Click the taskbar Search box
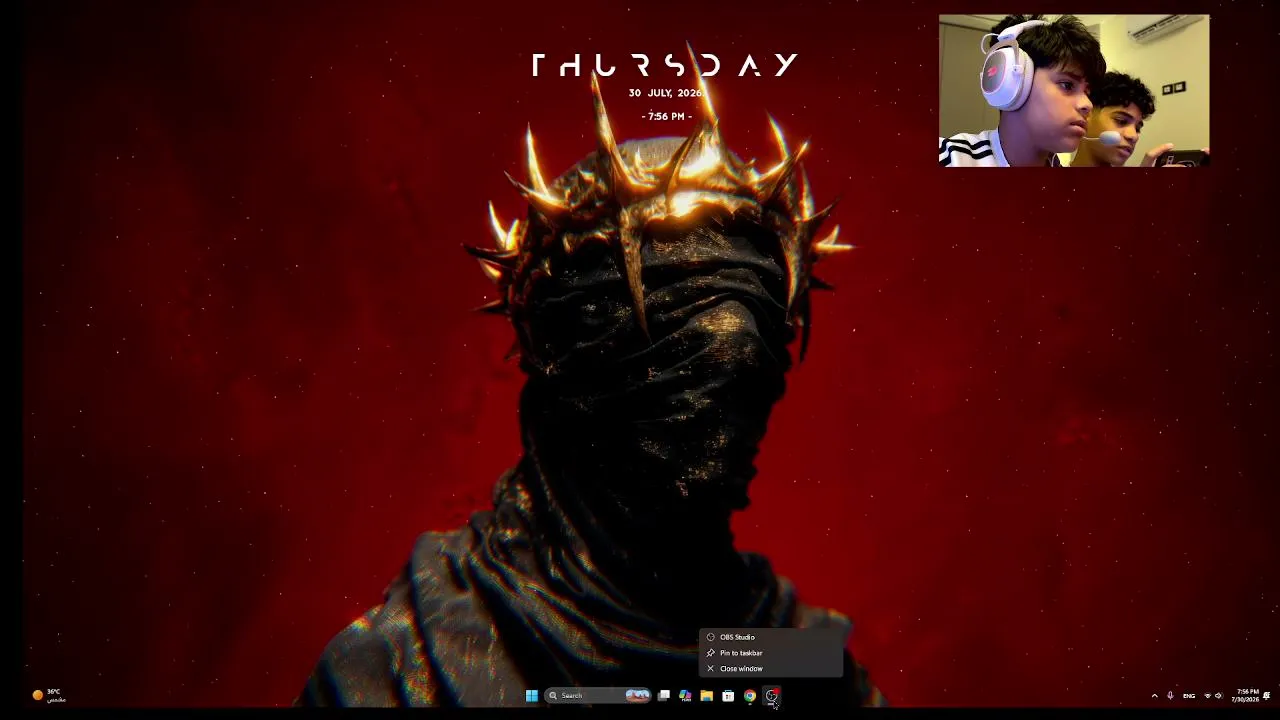 pyautogui.click(x=598, y=696)
